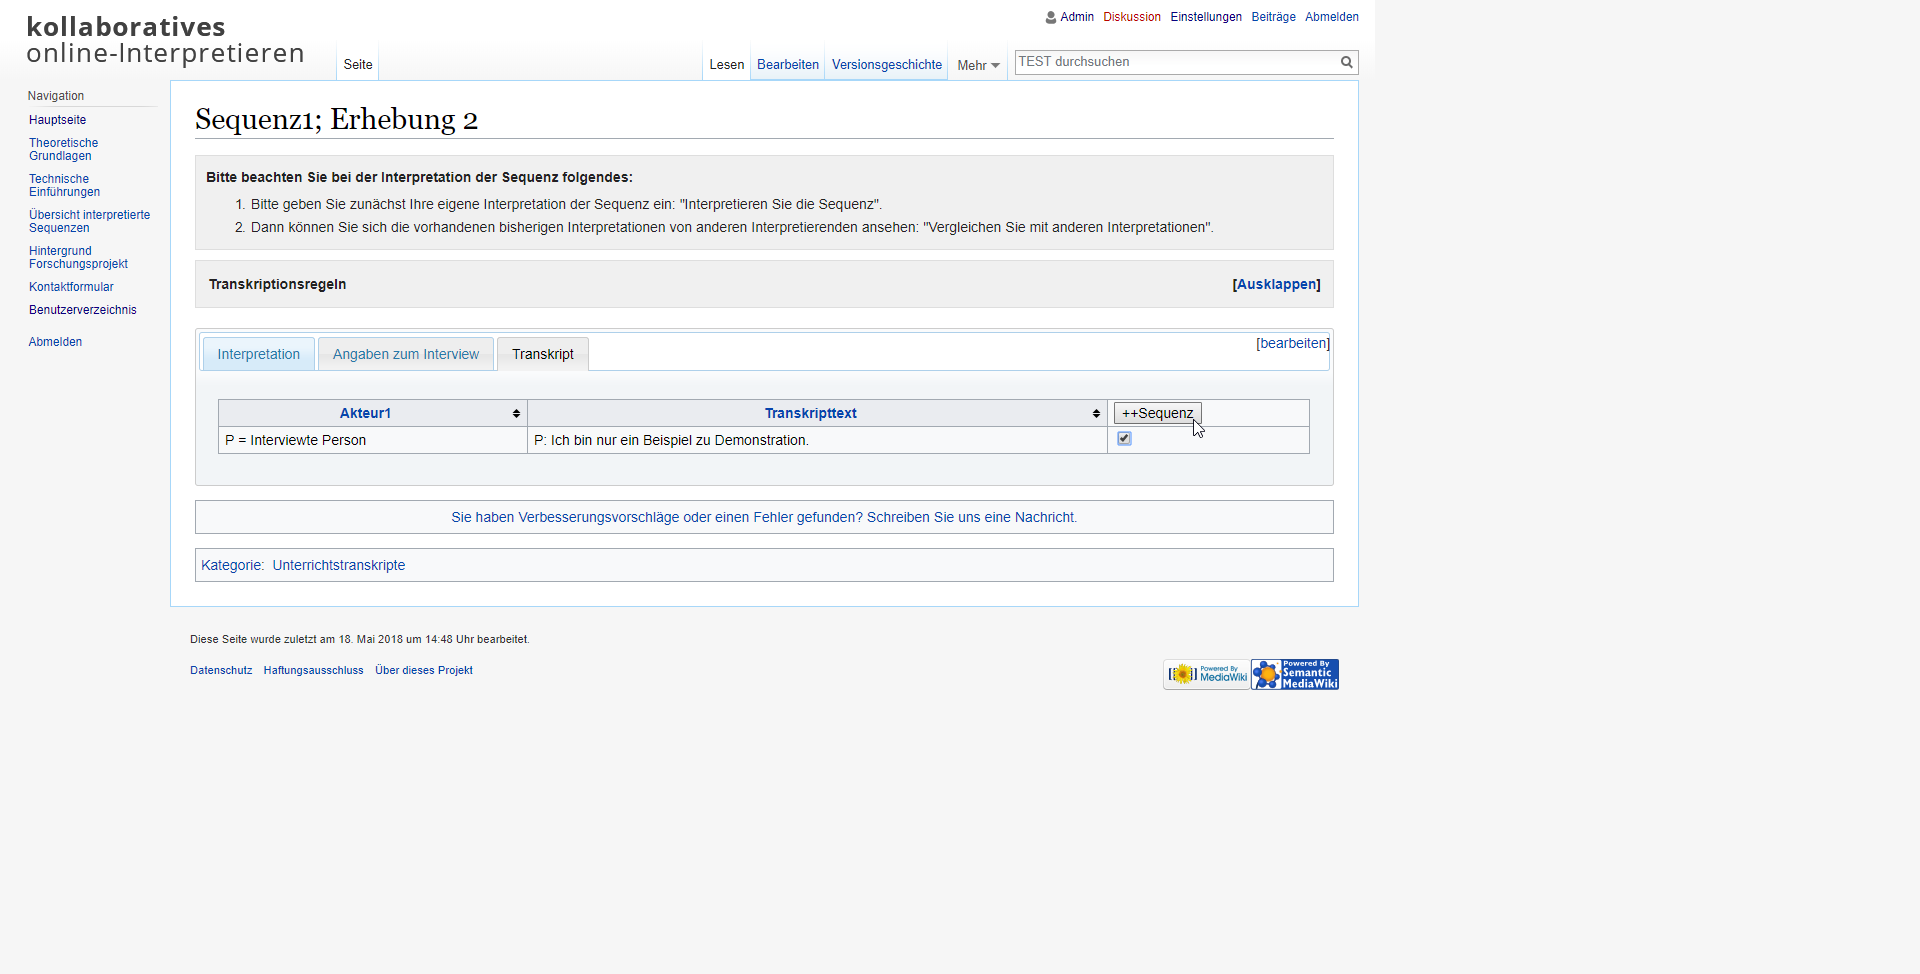
Task: Sort table by Akteur1 column arrows
Action: pos(516,413)
